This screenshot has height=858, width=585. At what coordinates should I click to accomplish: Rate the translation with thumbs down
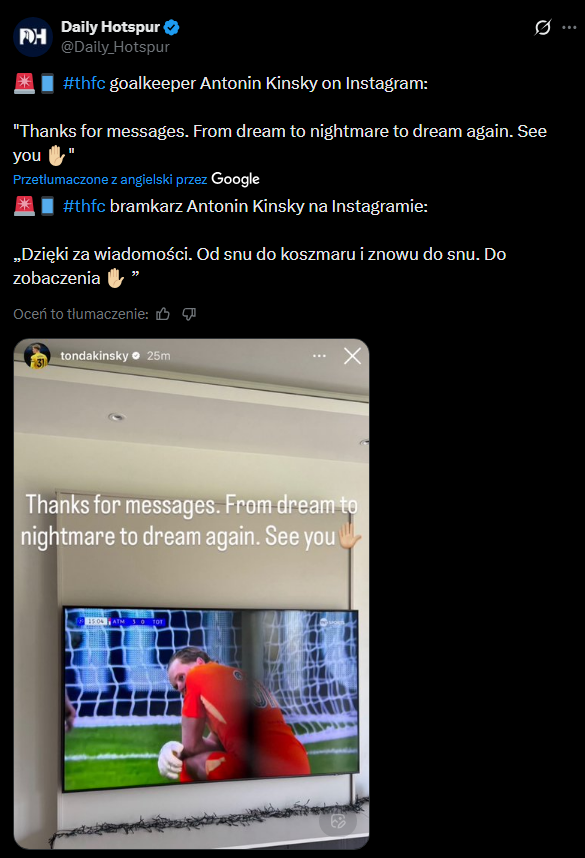pos(189,314)
